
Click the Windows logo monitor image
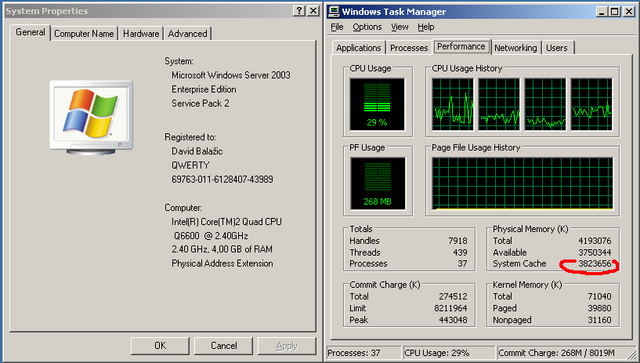click(91, 117)
